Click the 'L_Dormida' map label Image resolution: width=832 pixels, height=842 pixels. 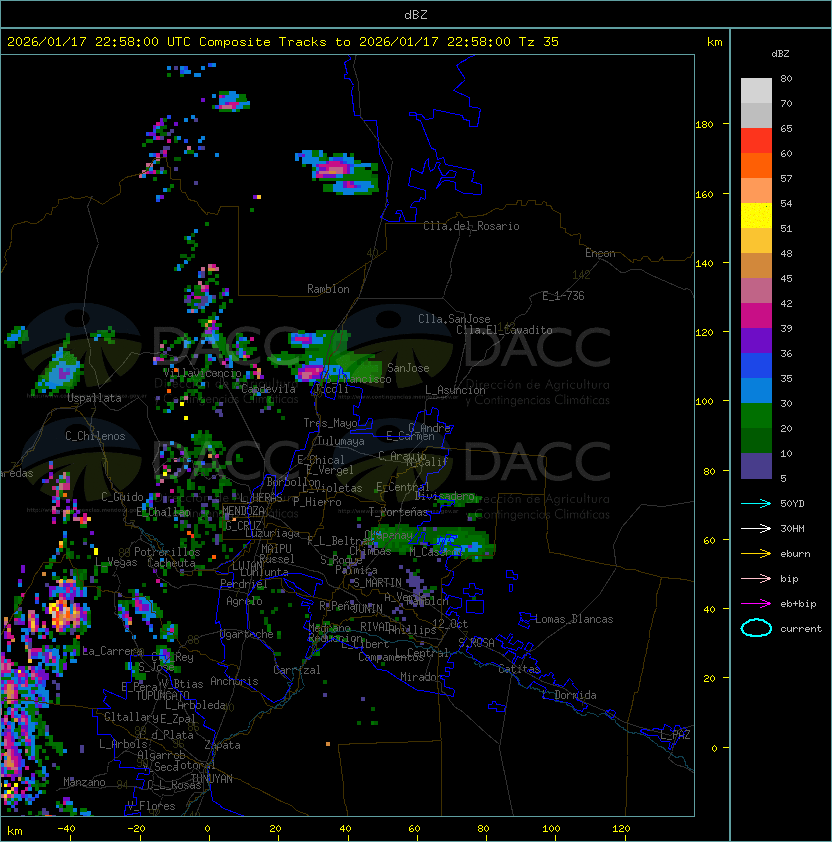point(569,695)
